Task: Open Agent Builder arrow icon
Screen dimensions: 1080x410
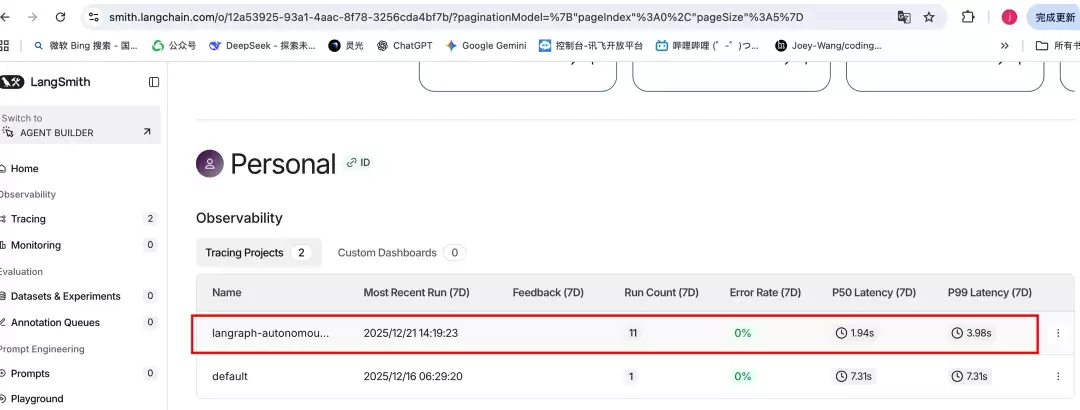Action: [147, 132]
